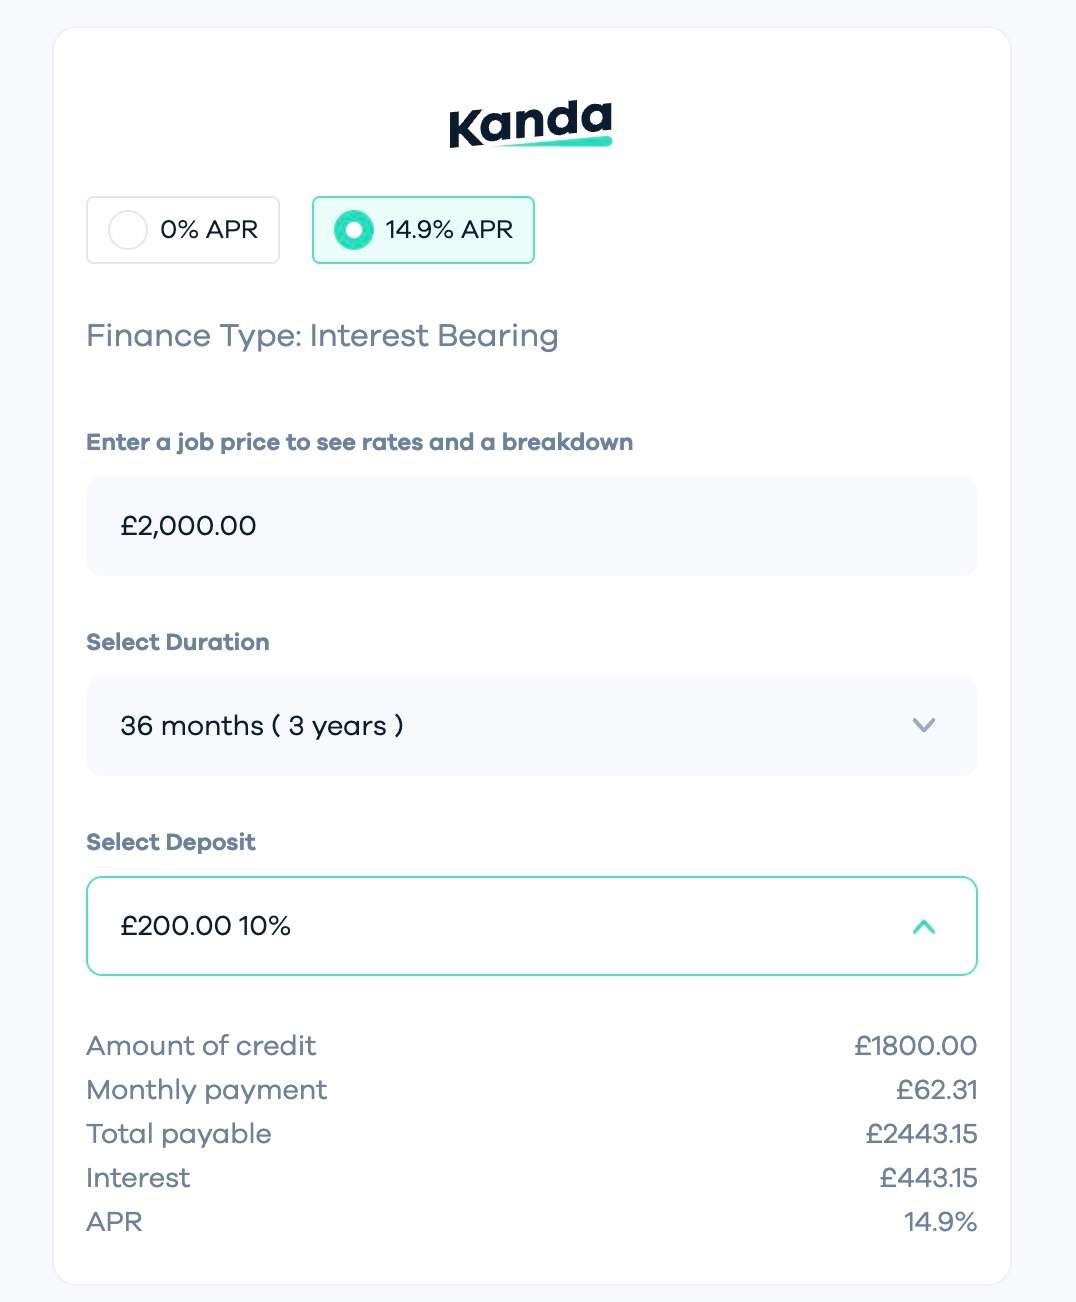The width and height of the screenshot is (1076, 1302).
Task: Click the £1800.00 amount of credit value
Action: click(915, 1046)
